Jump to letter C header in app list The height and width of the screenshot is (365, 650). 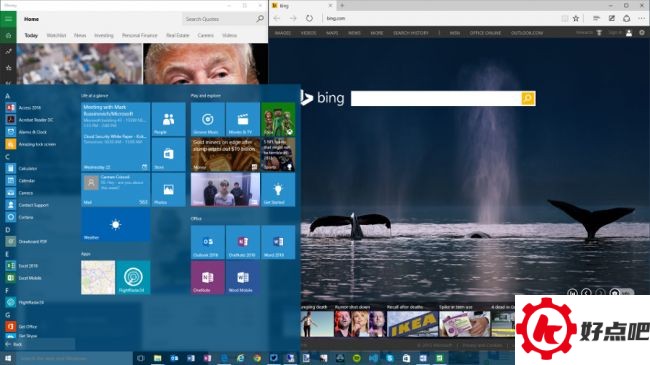click(7, 157)
